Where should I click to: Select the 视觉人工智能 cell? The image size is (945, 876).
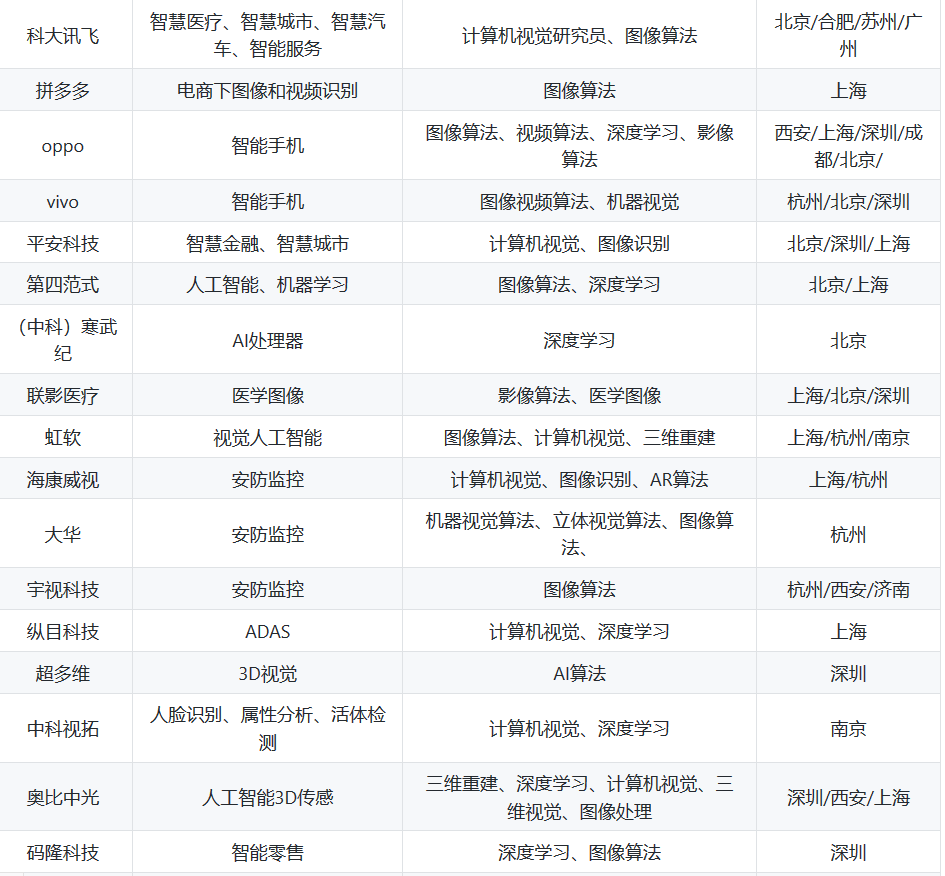(x=268, y=437)
